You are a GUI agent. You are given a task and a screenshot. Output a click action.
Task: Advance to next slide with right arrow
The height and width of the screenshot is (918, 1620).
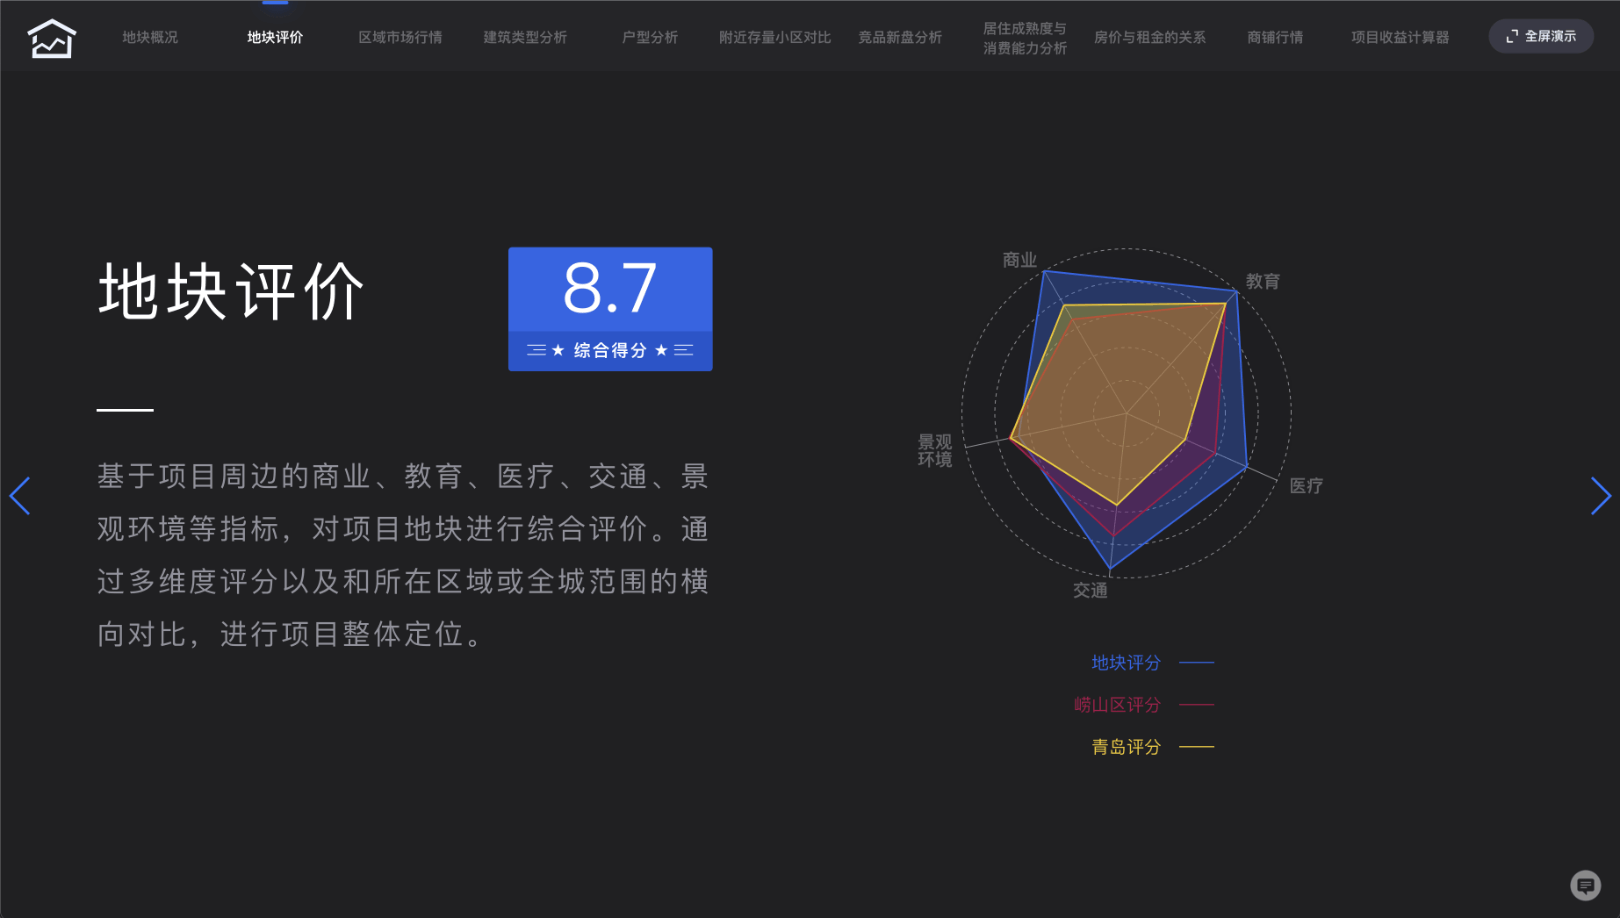[x=1600, y=496]
